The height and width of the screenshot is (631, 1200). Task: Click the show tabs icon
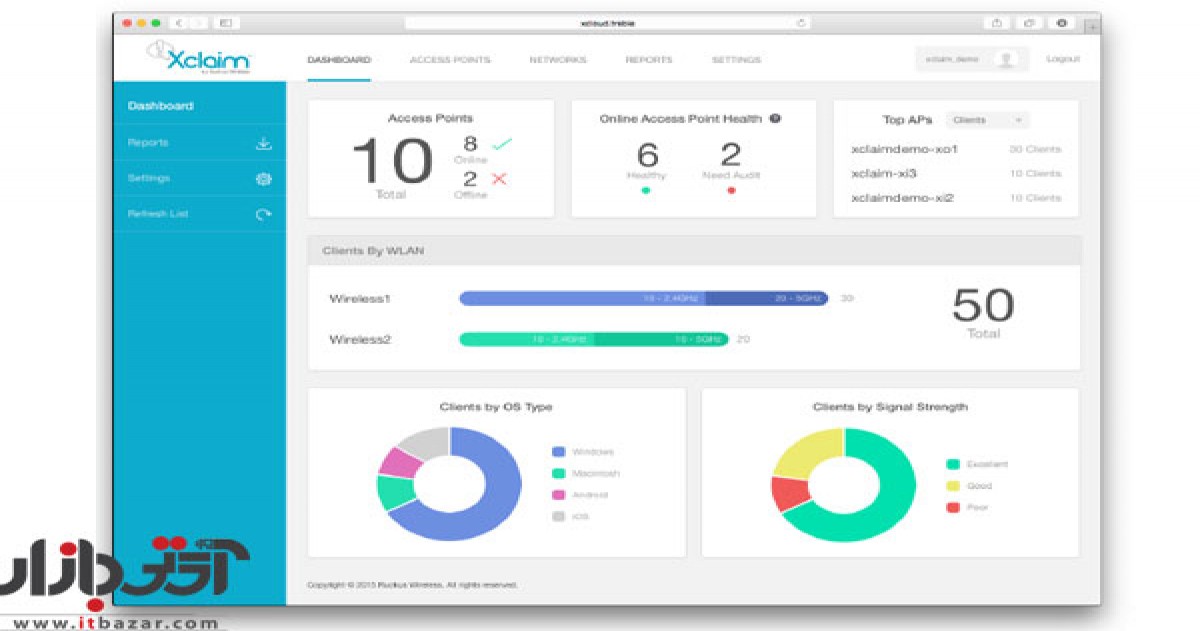[1028, 22]
